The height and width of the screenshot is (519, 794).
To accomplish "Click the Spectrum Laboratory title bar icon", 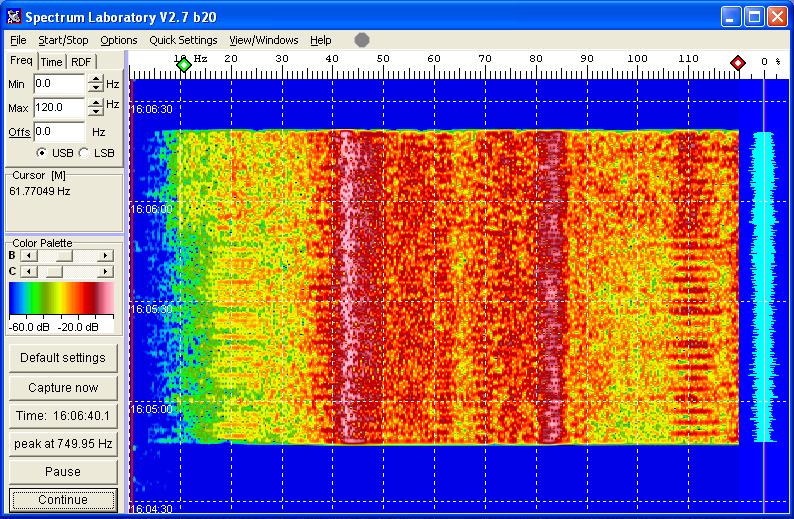I will (x=14, y=17).
